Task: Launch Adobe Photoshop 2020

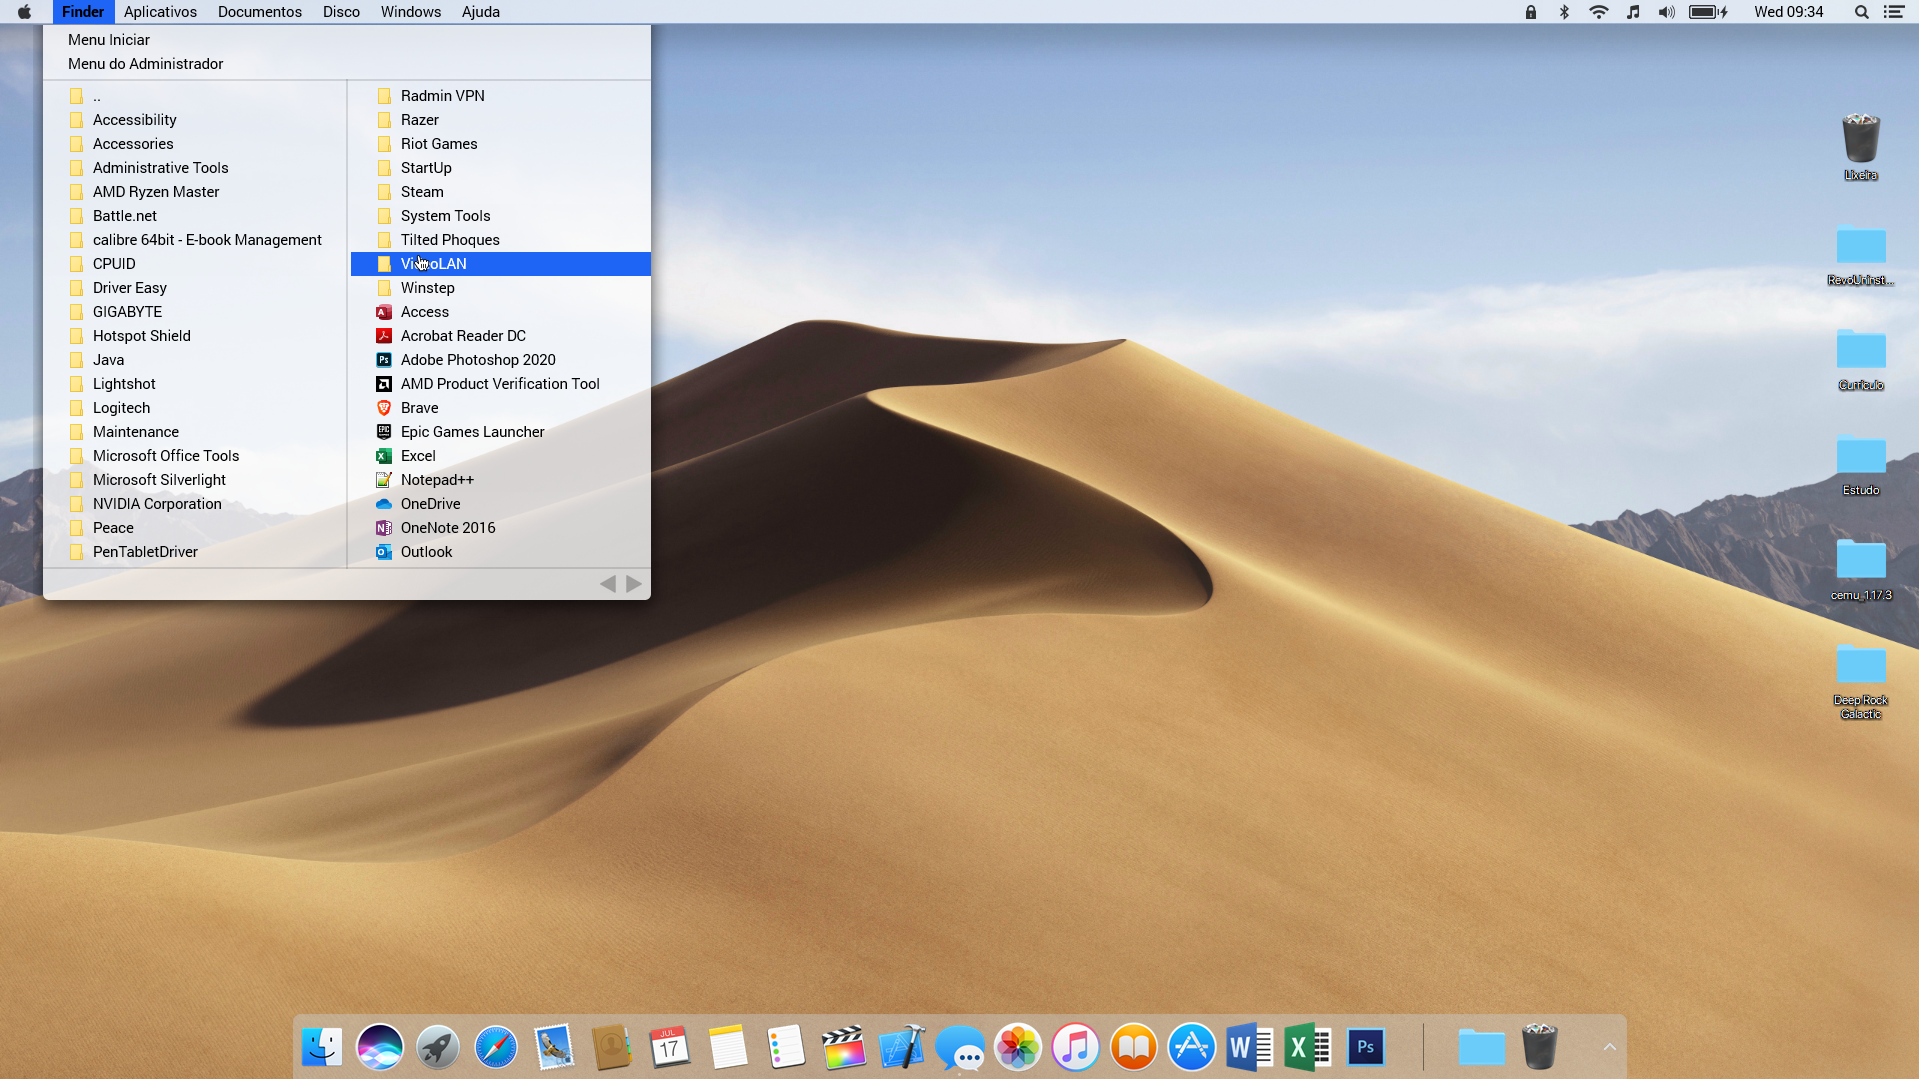Action: coord(500,360)
